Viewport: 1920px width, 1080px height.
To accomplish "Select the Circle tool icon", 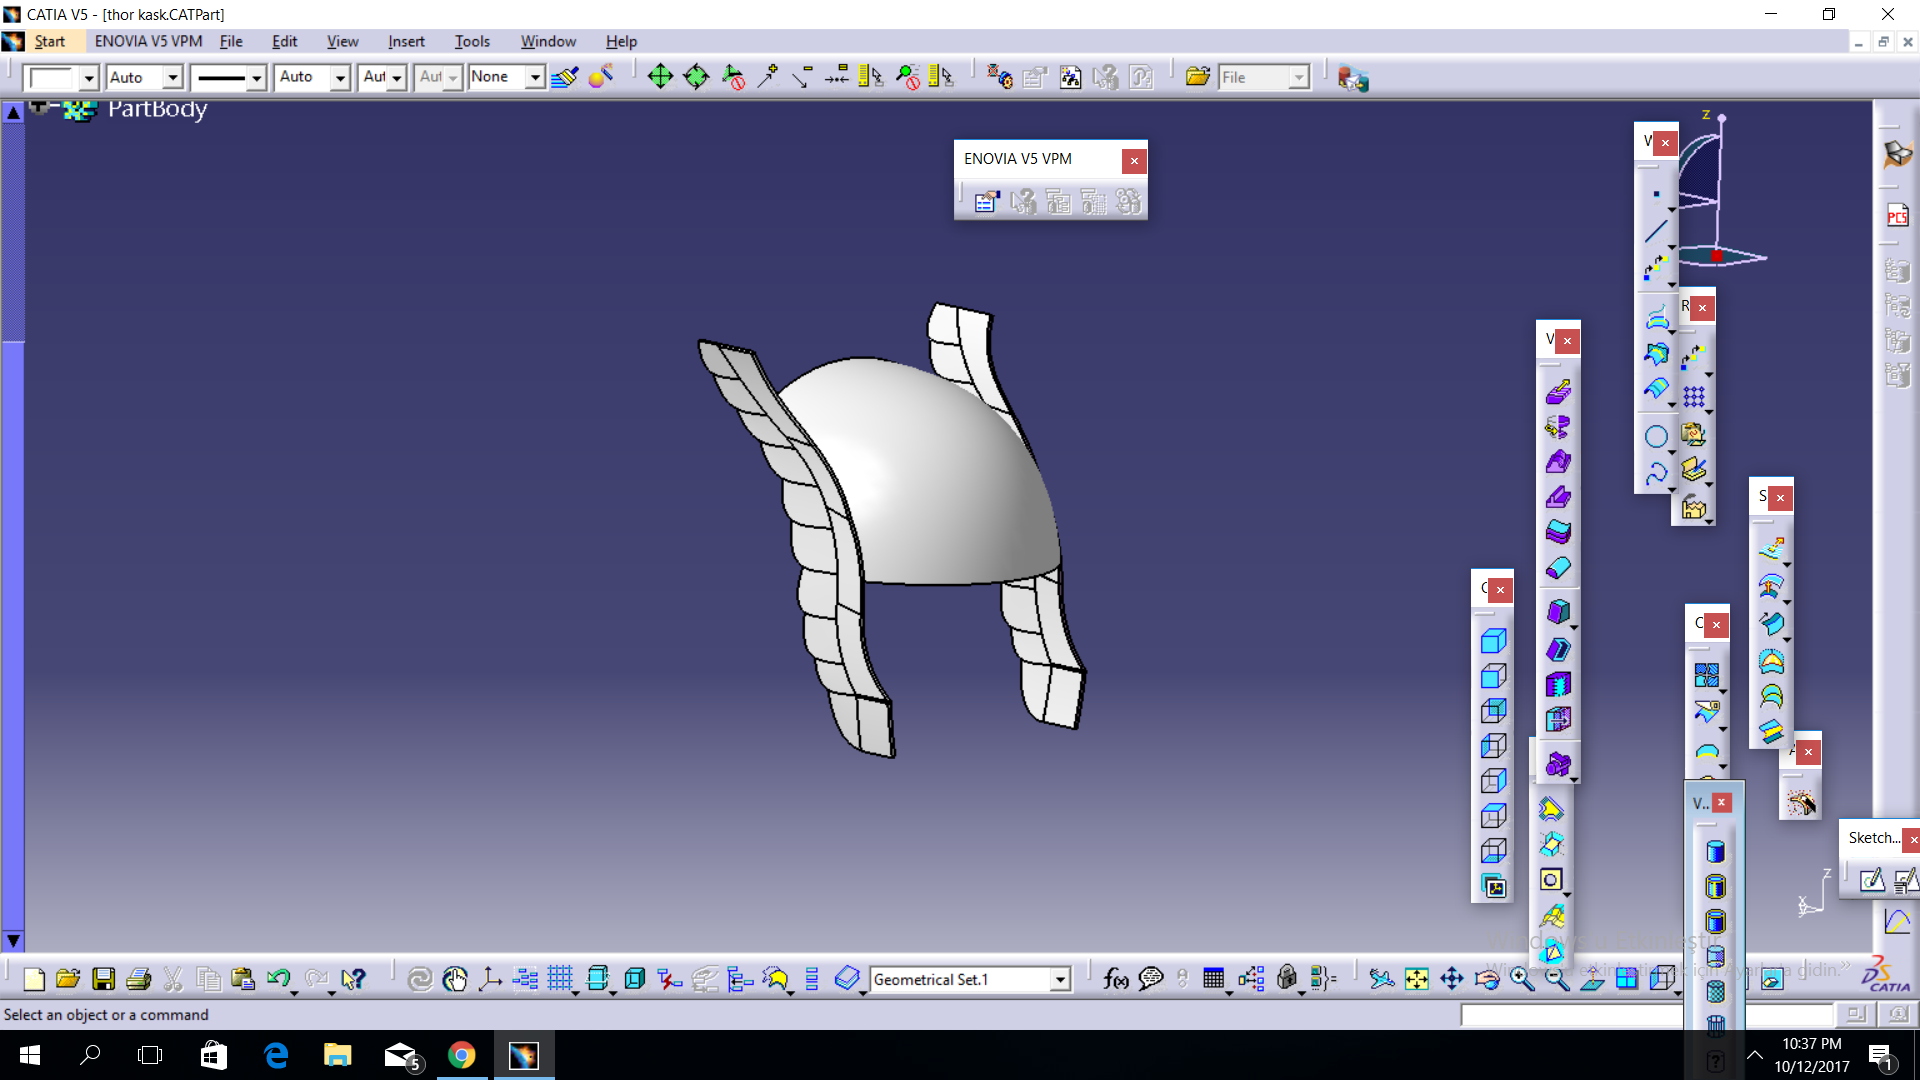I will [1656, 437].
